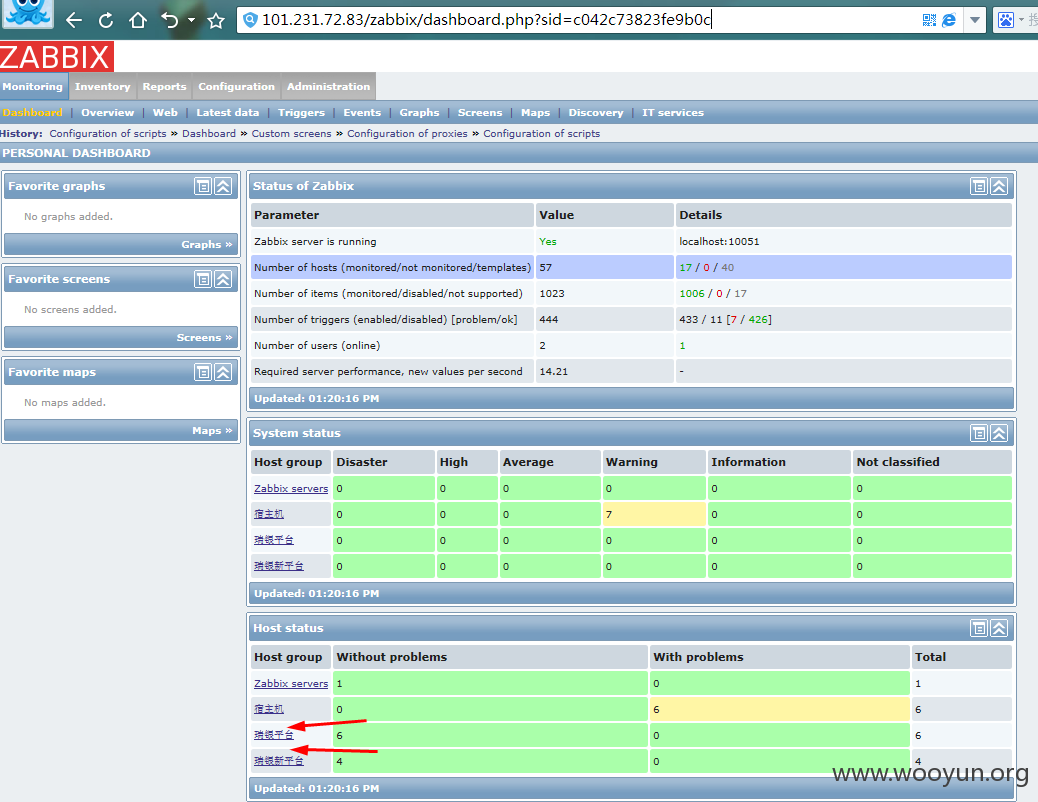Click the Screens » link
1038x802 pixels.
pos(205,338)
